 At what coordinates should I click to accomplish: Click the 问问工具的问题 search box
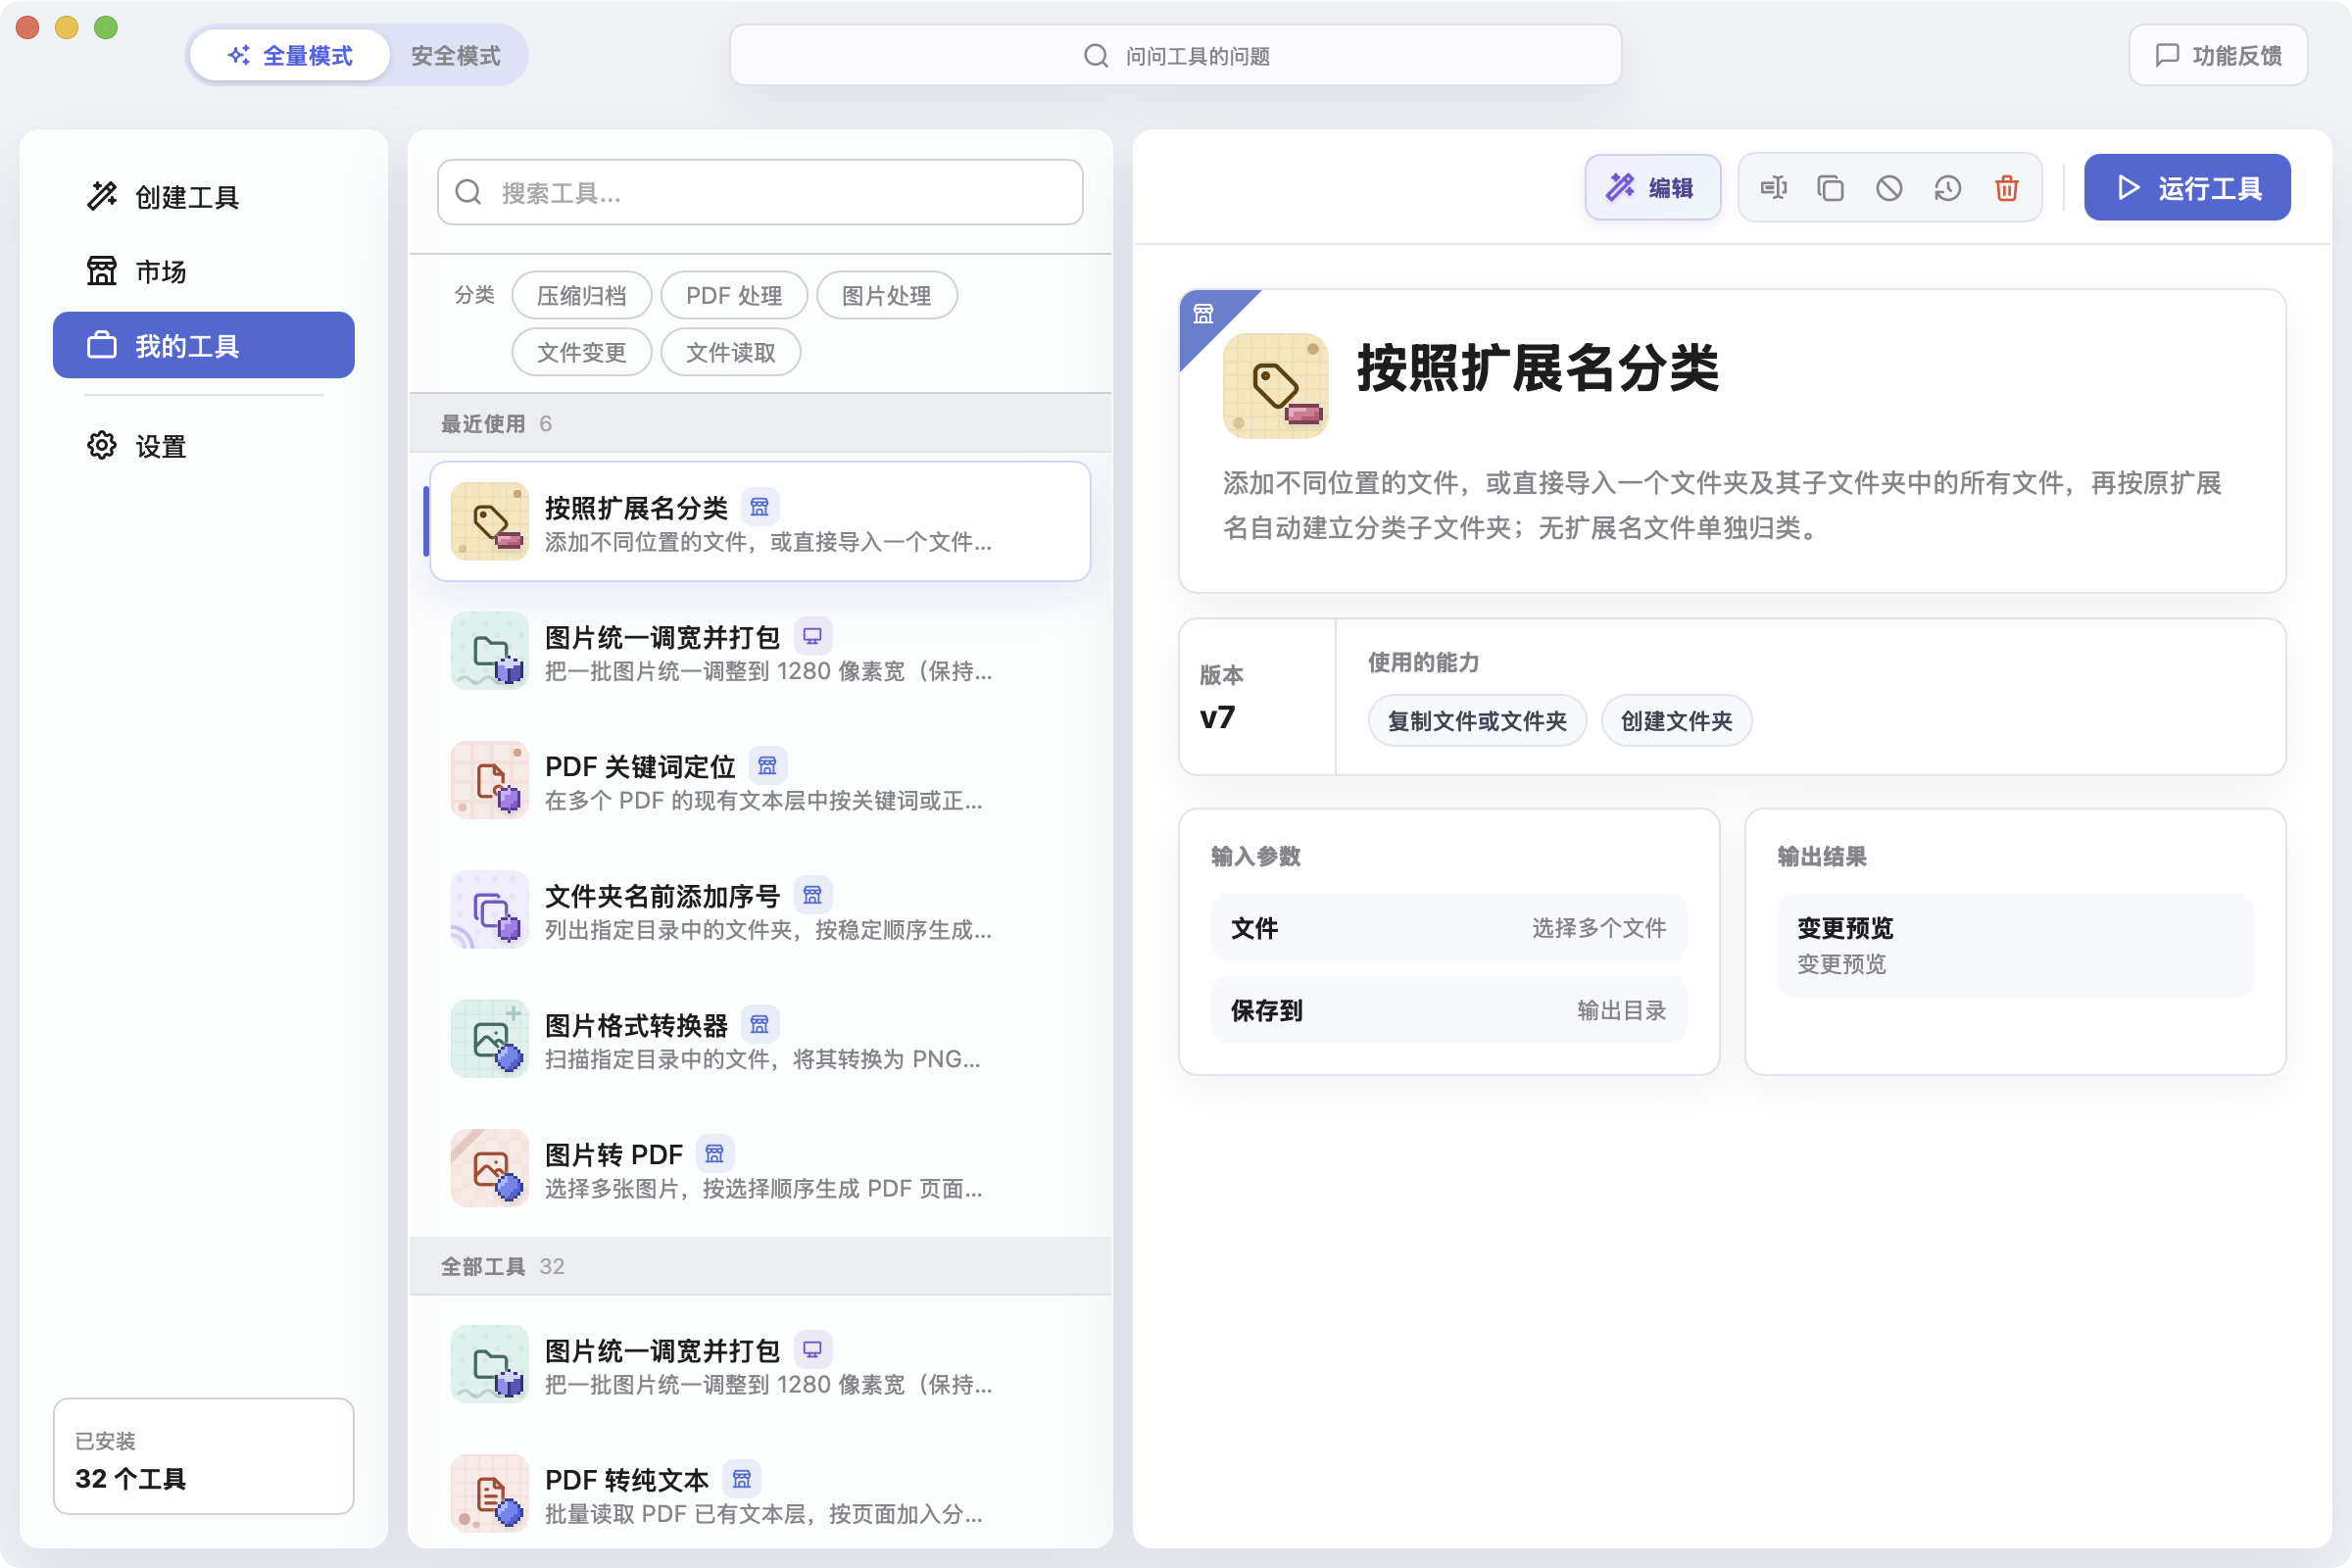pos(1176,56)
